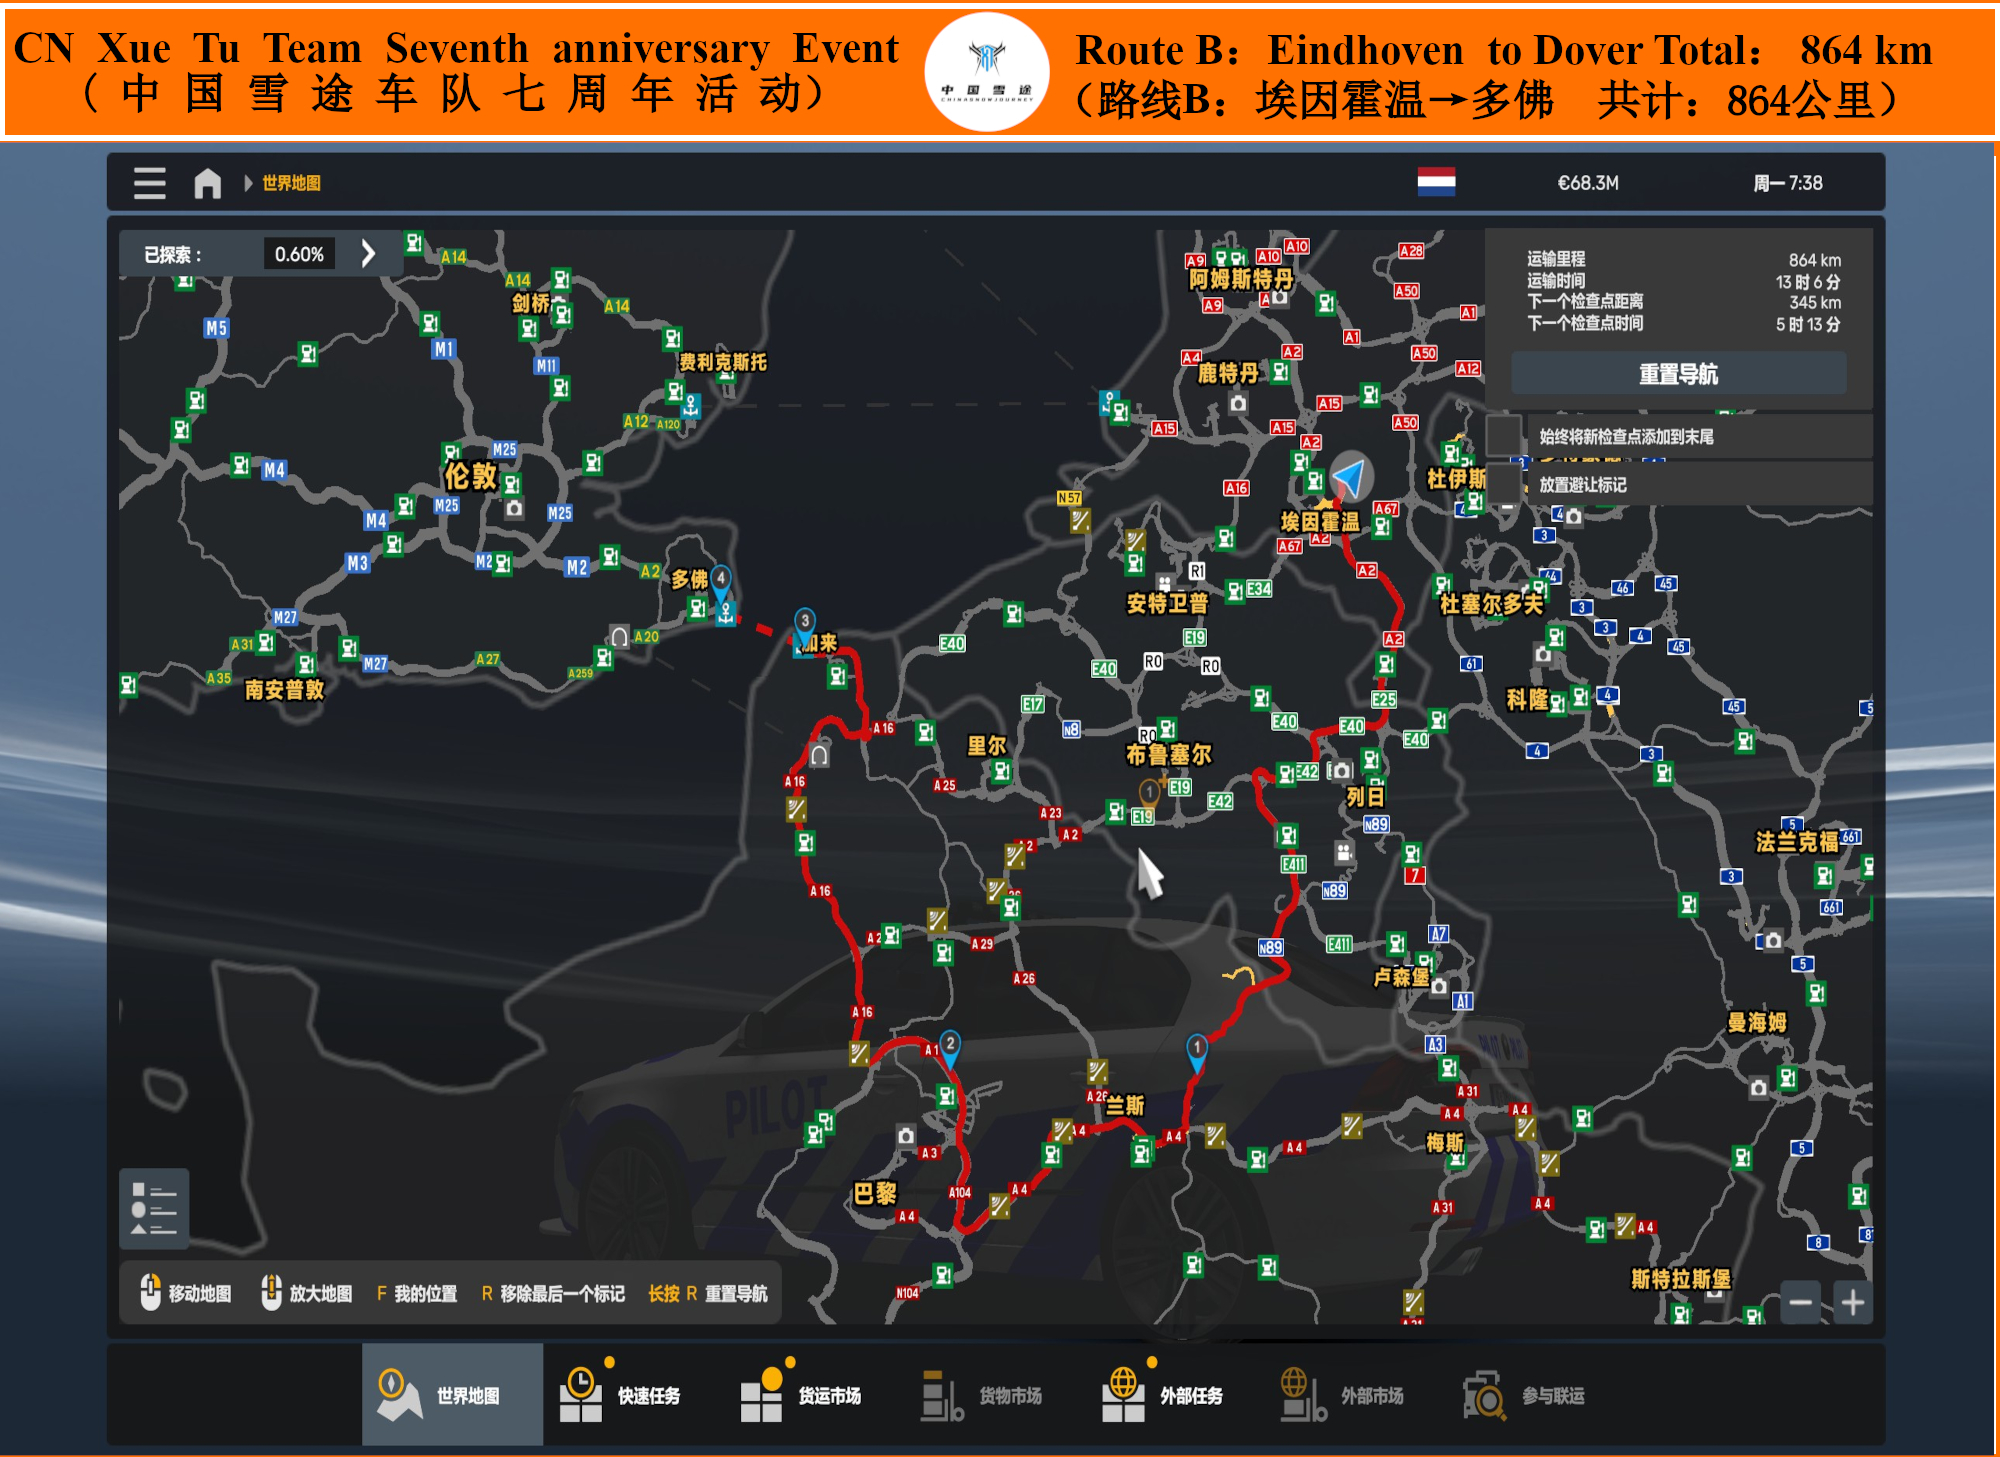The image size is (2000, 1457).
Task: Enable 始终将新检查点添加到末尾 checkbox
Action: click(1503, 435)
